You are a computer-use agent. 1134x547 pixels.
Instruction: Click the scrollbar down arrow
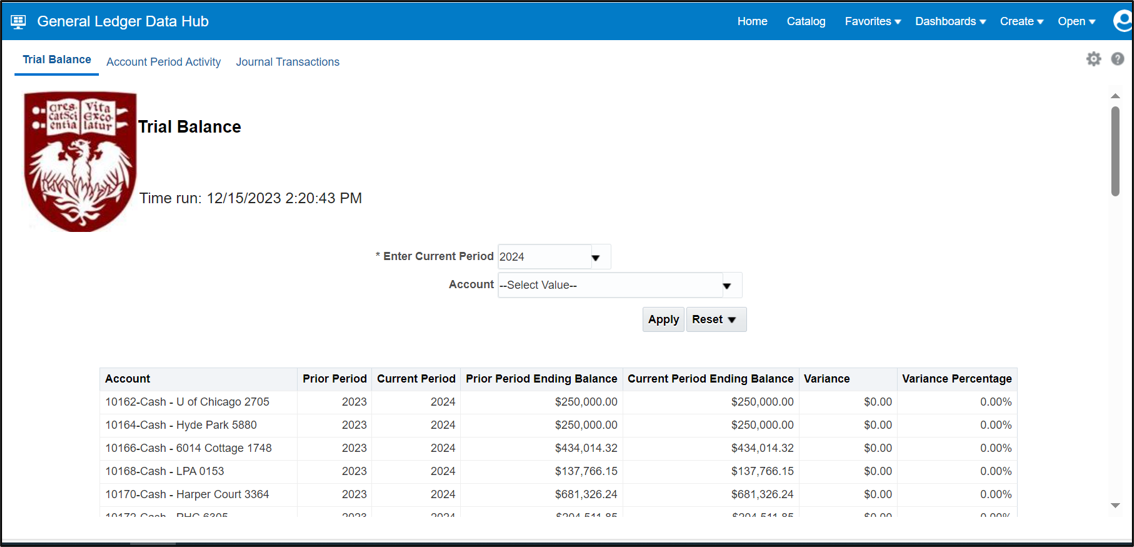pyautogui.click(x=1115, y=504)
